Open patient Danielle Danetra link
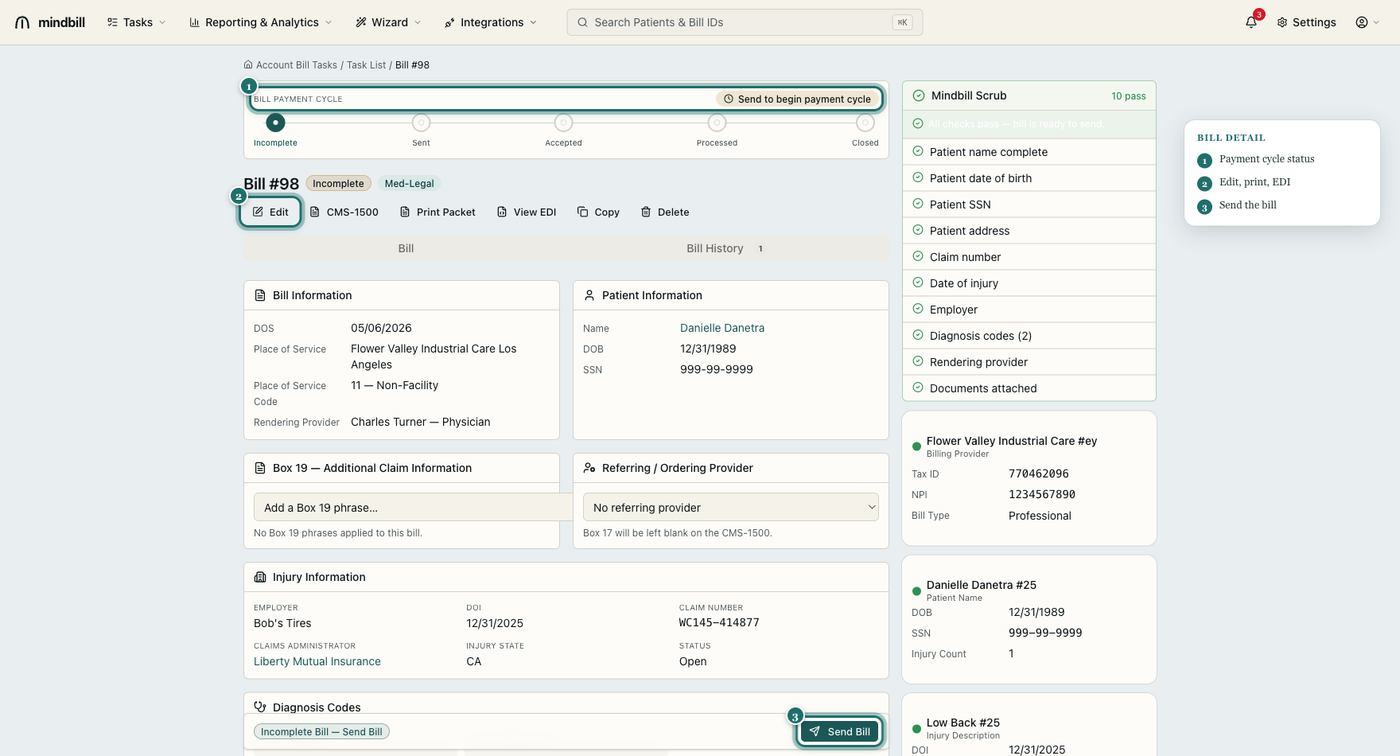 (722, 328)
